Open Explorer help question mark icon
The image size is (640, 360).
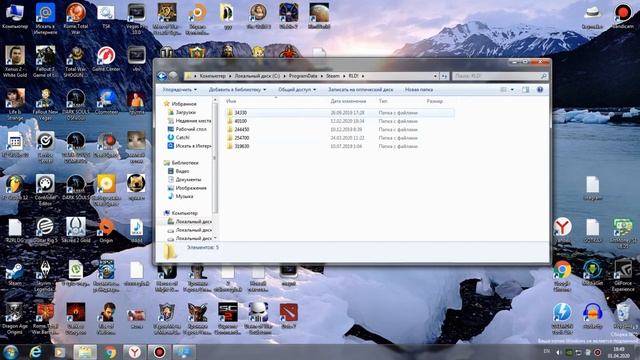point(540,89)
